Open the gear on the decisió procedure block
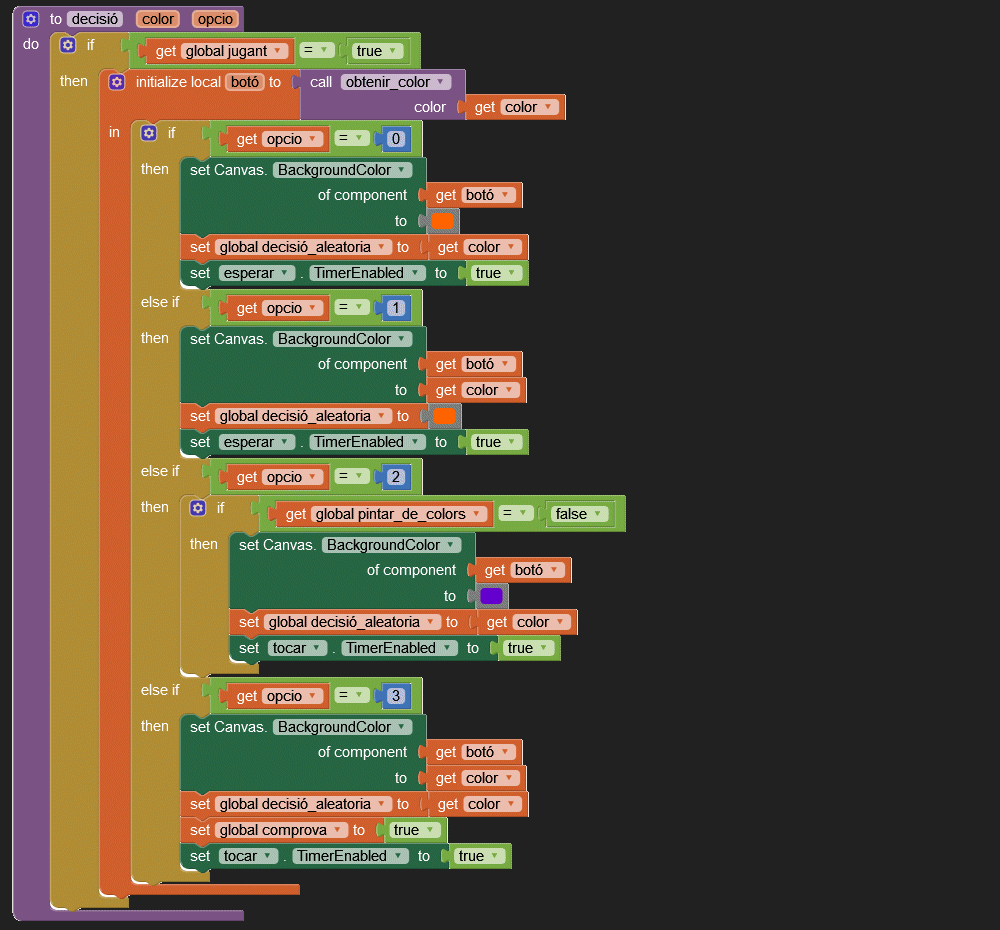 (x=30, y=19)
